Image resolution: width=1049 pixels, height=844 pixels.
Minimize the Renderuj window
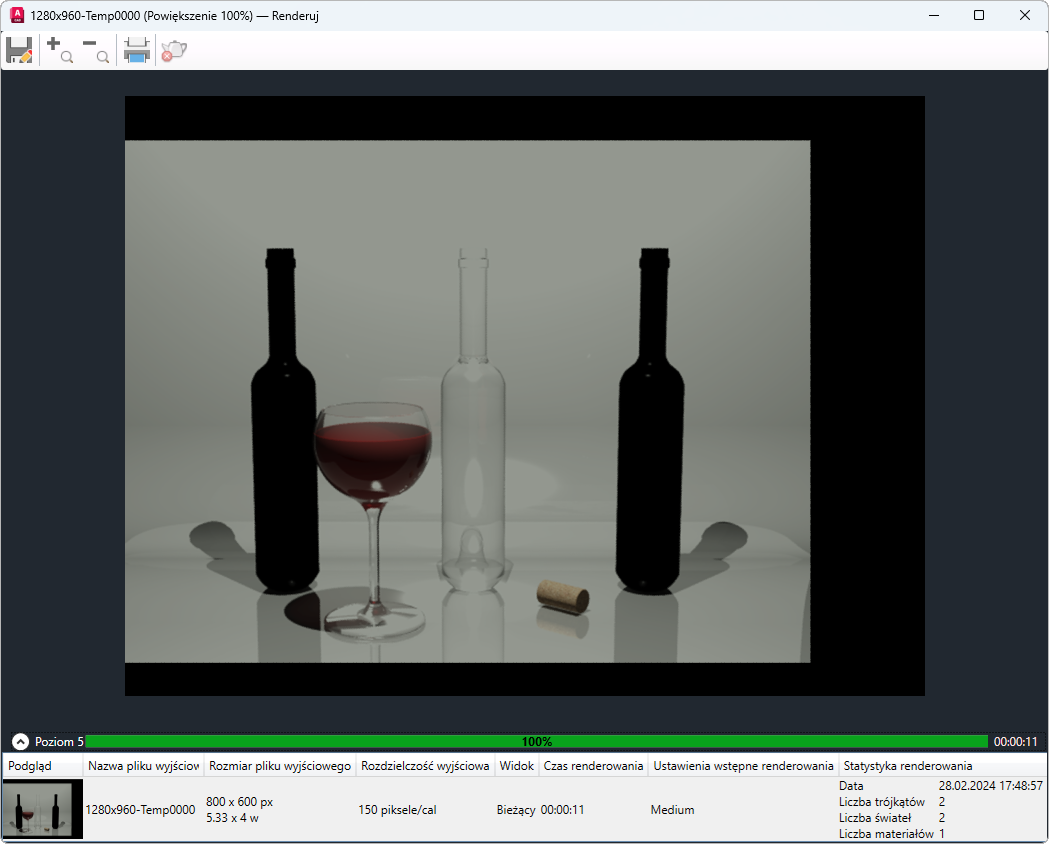934,15
